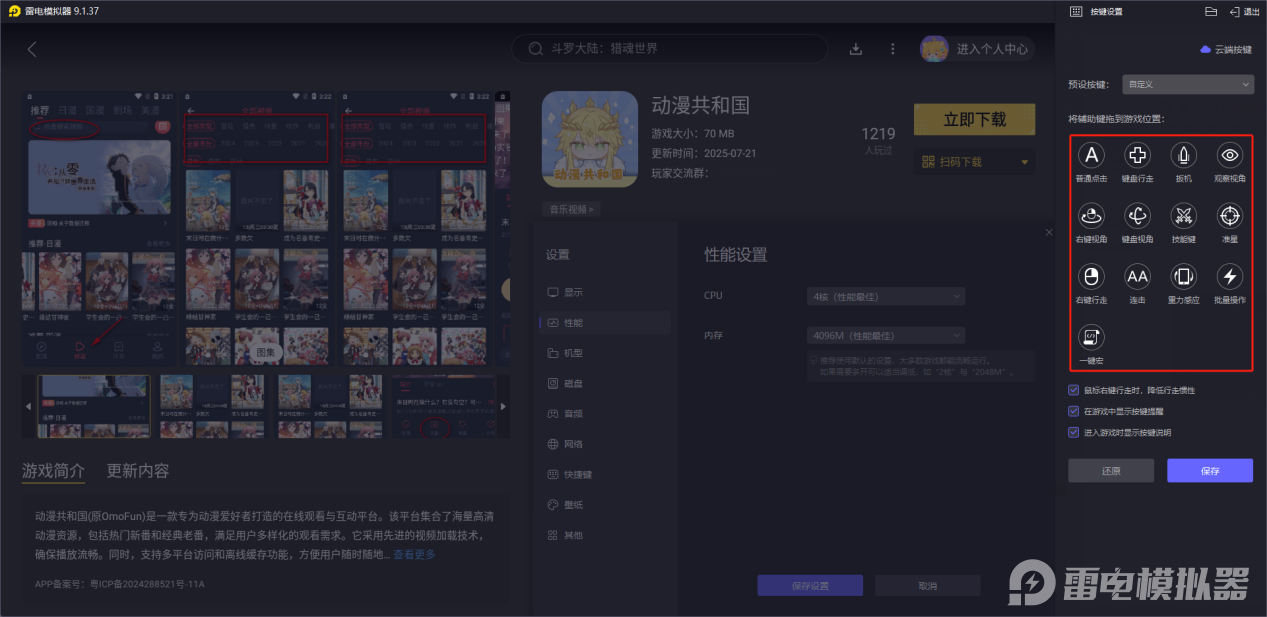Image resolution: width=1267 pixels, height=617 pixels.
Task: Open the 预设按键 preset dropdown
Action: (1187, 84)
